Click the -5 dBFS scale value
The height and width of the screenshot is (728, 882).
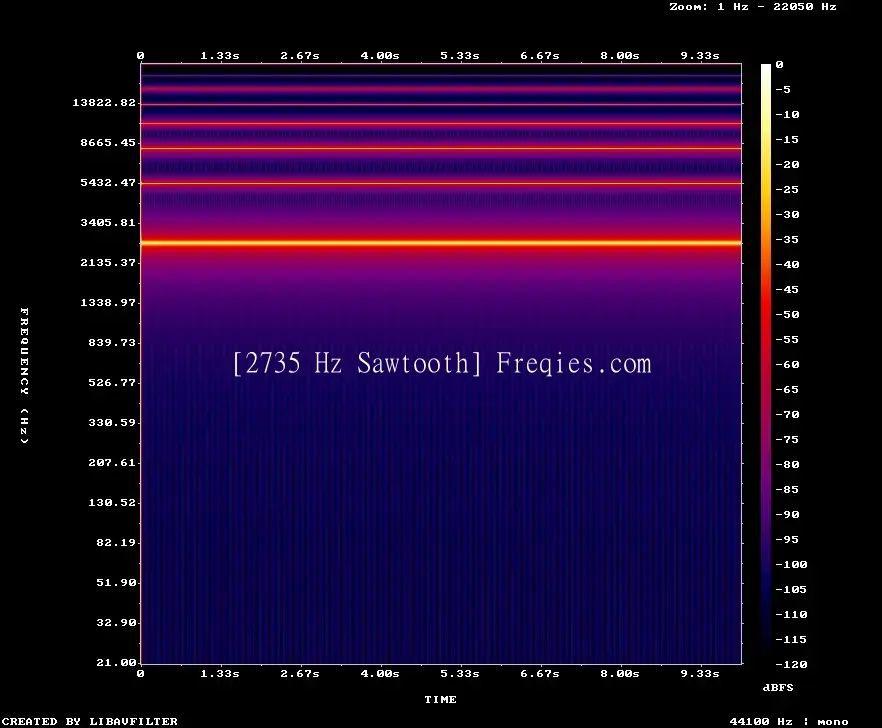(783, 89)
